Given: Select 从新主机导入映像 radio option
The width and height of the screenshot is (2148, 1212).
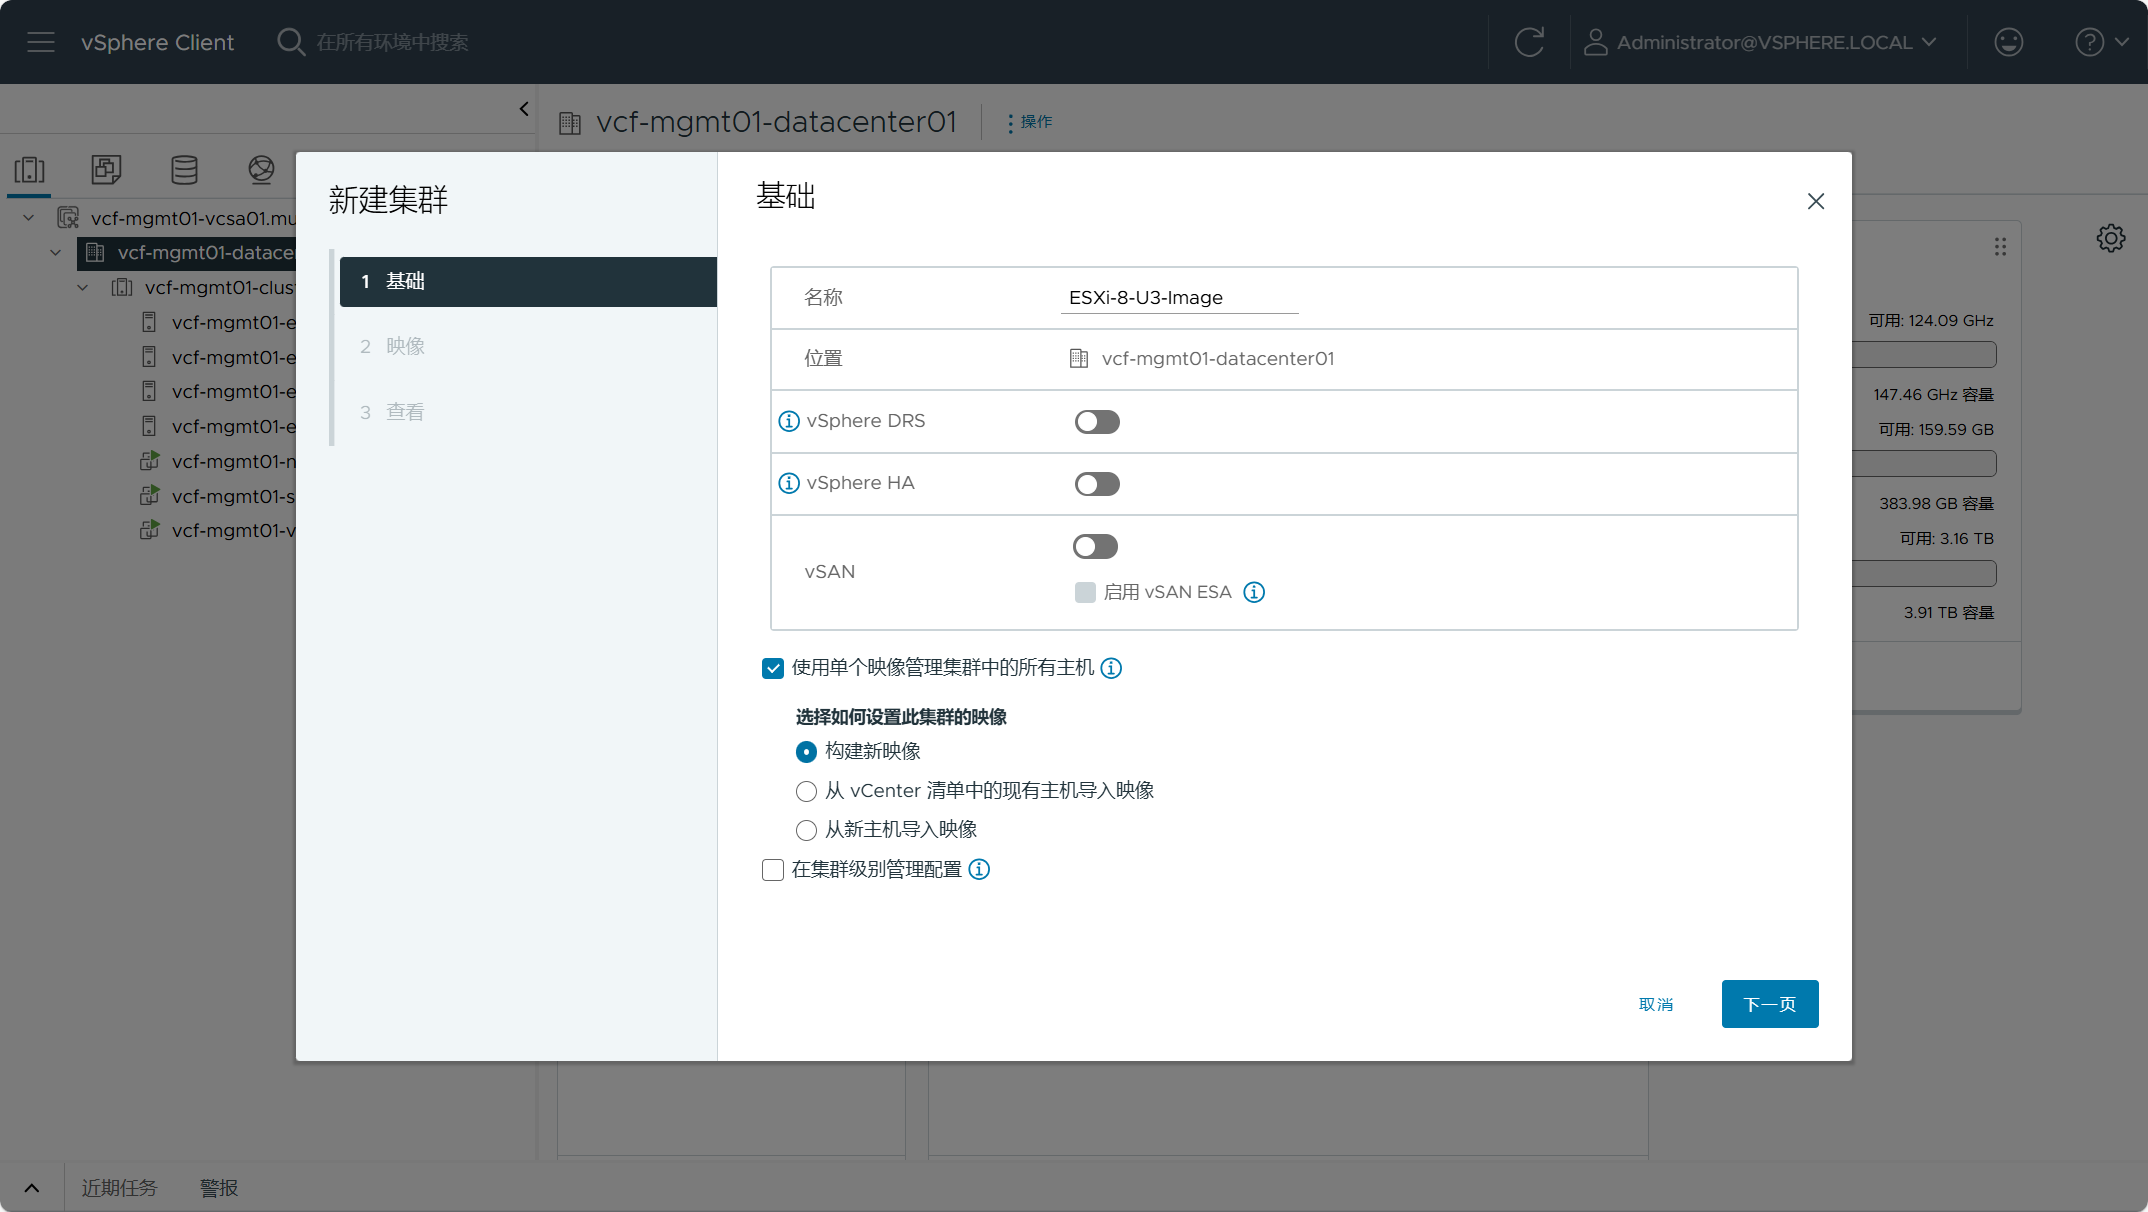Looking at the screenshot, I should pyautogui.click(x=806, y=830).
